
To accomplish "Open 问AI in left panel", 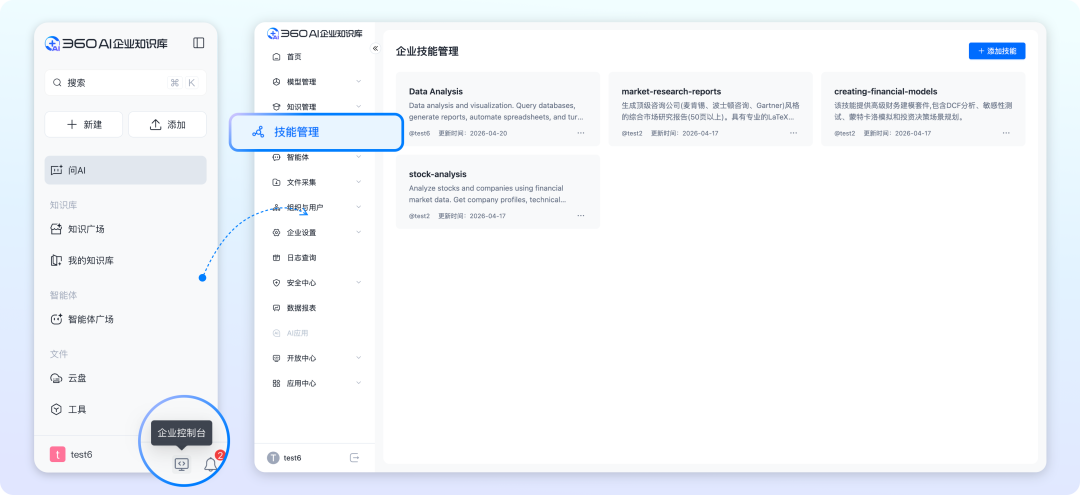I will click(x=125, y=170).
